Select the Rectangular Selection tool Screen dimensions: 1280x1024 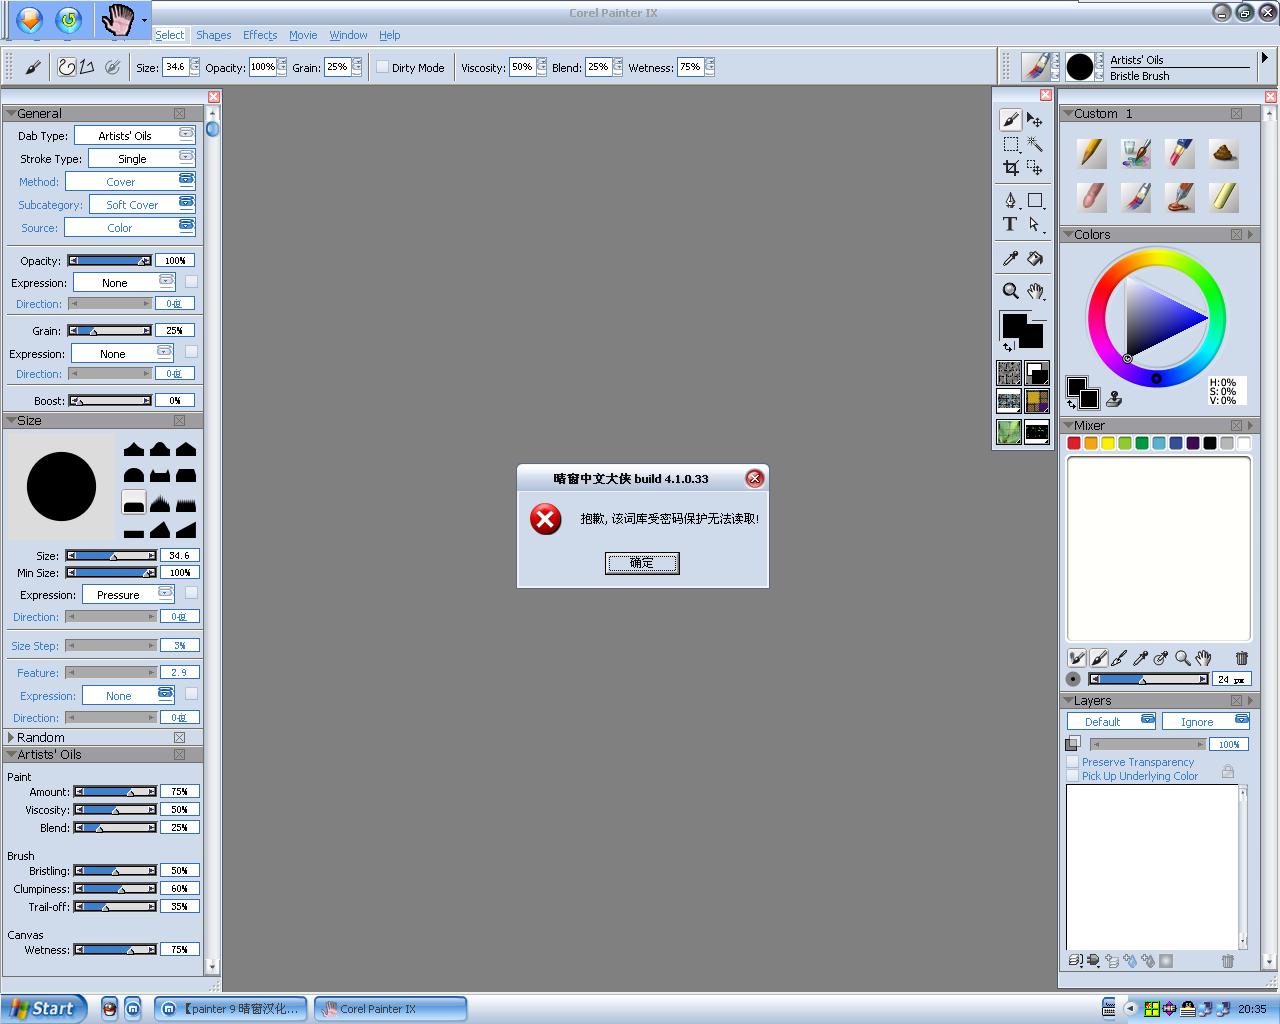1010,144
